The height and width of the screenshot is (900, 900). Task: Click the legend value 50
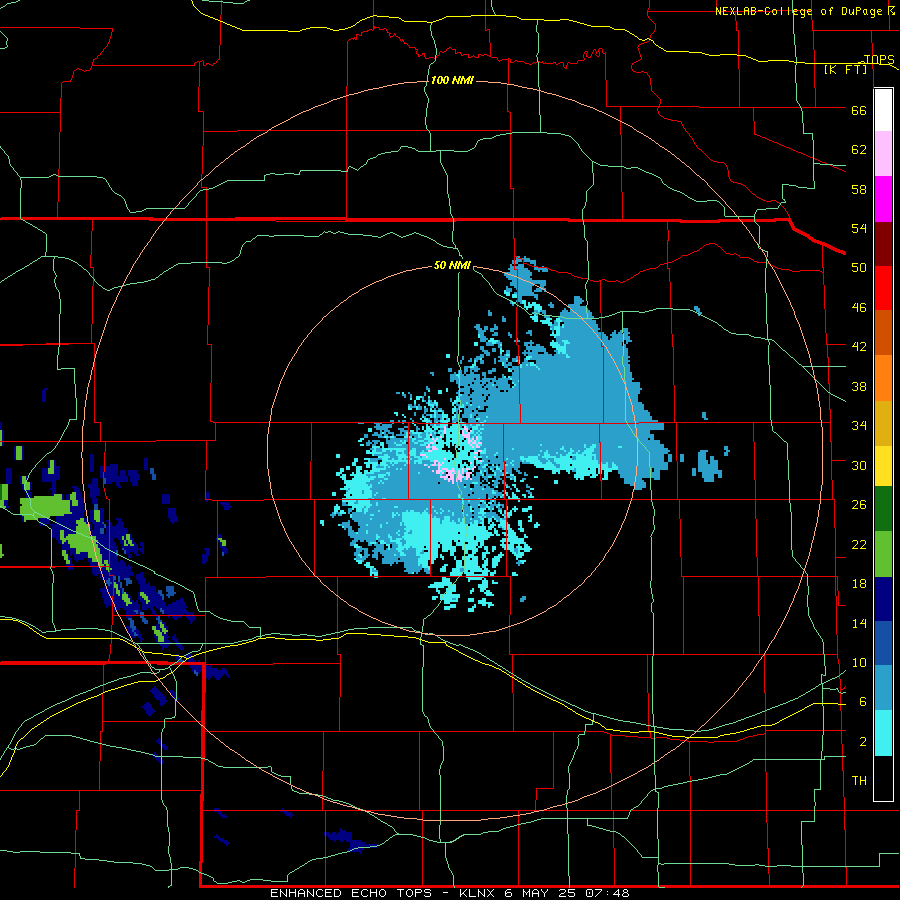(x=859, y=267)
